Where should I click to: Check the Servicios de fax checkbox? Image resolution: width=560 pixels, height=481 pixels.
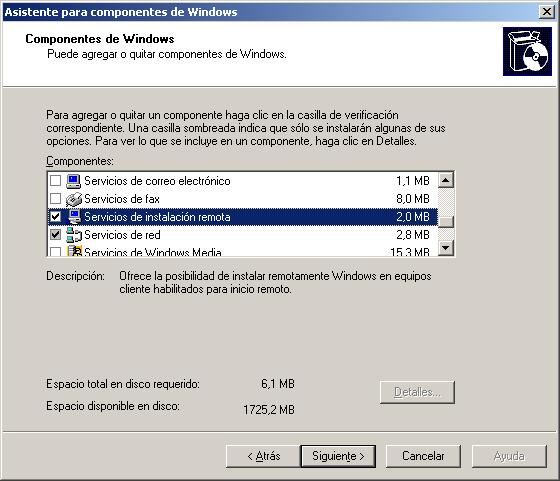(55, 199)
